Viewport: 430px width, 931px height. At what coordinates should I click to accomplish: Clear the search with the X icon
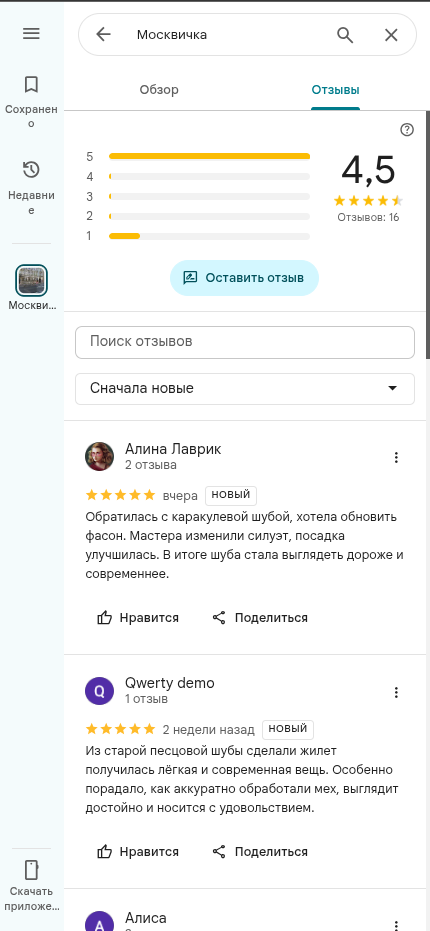391,35
